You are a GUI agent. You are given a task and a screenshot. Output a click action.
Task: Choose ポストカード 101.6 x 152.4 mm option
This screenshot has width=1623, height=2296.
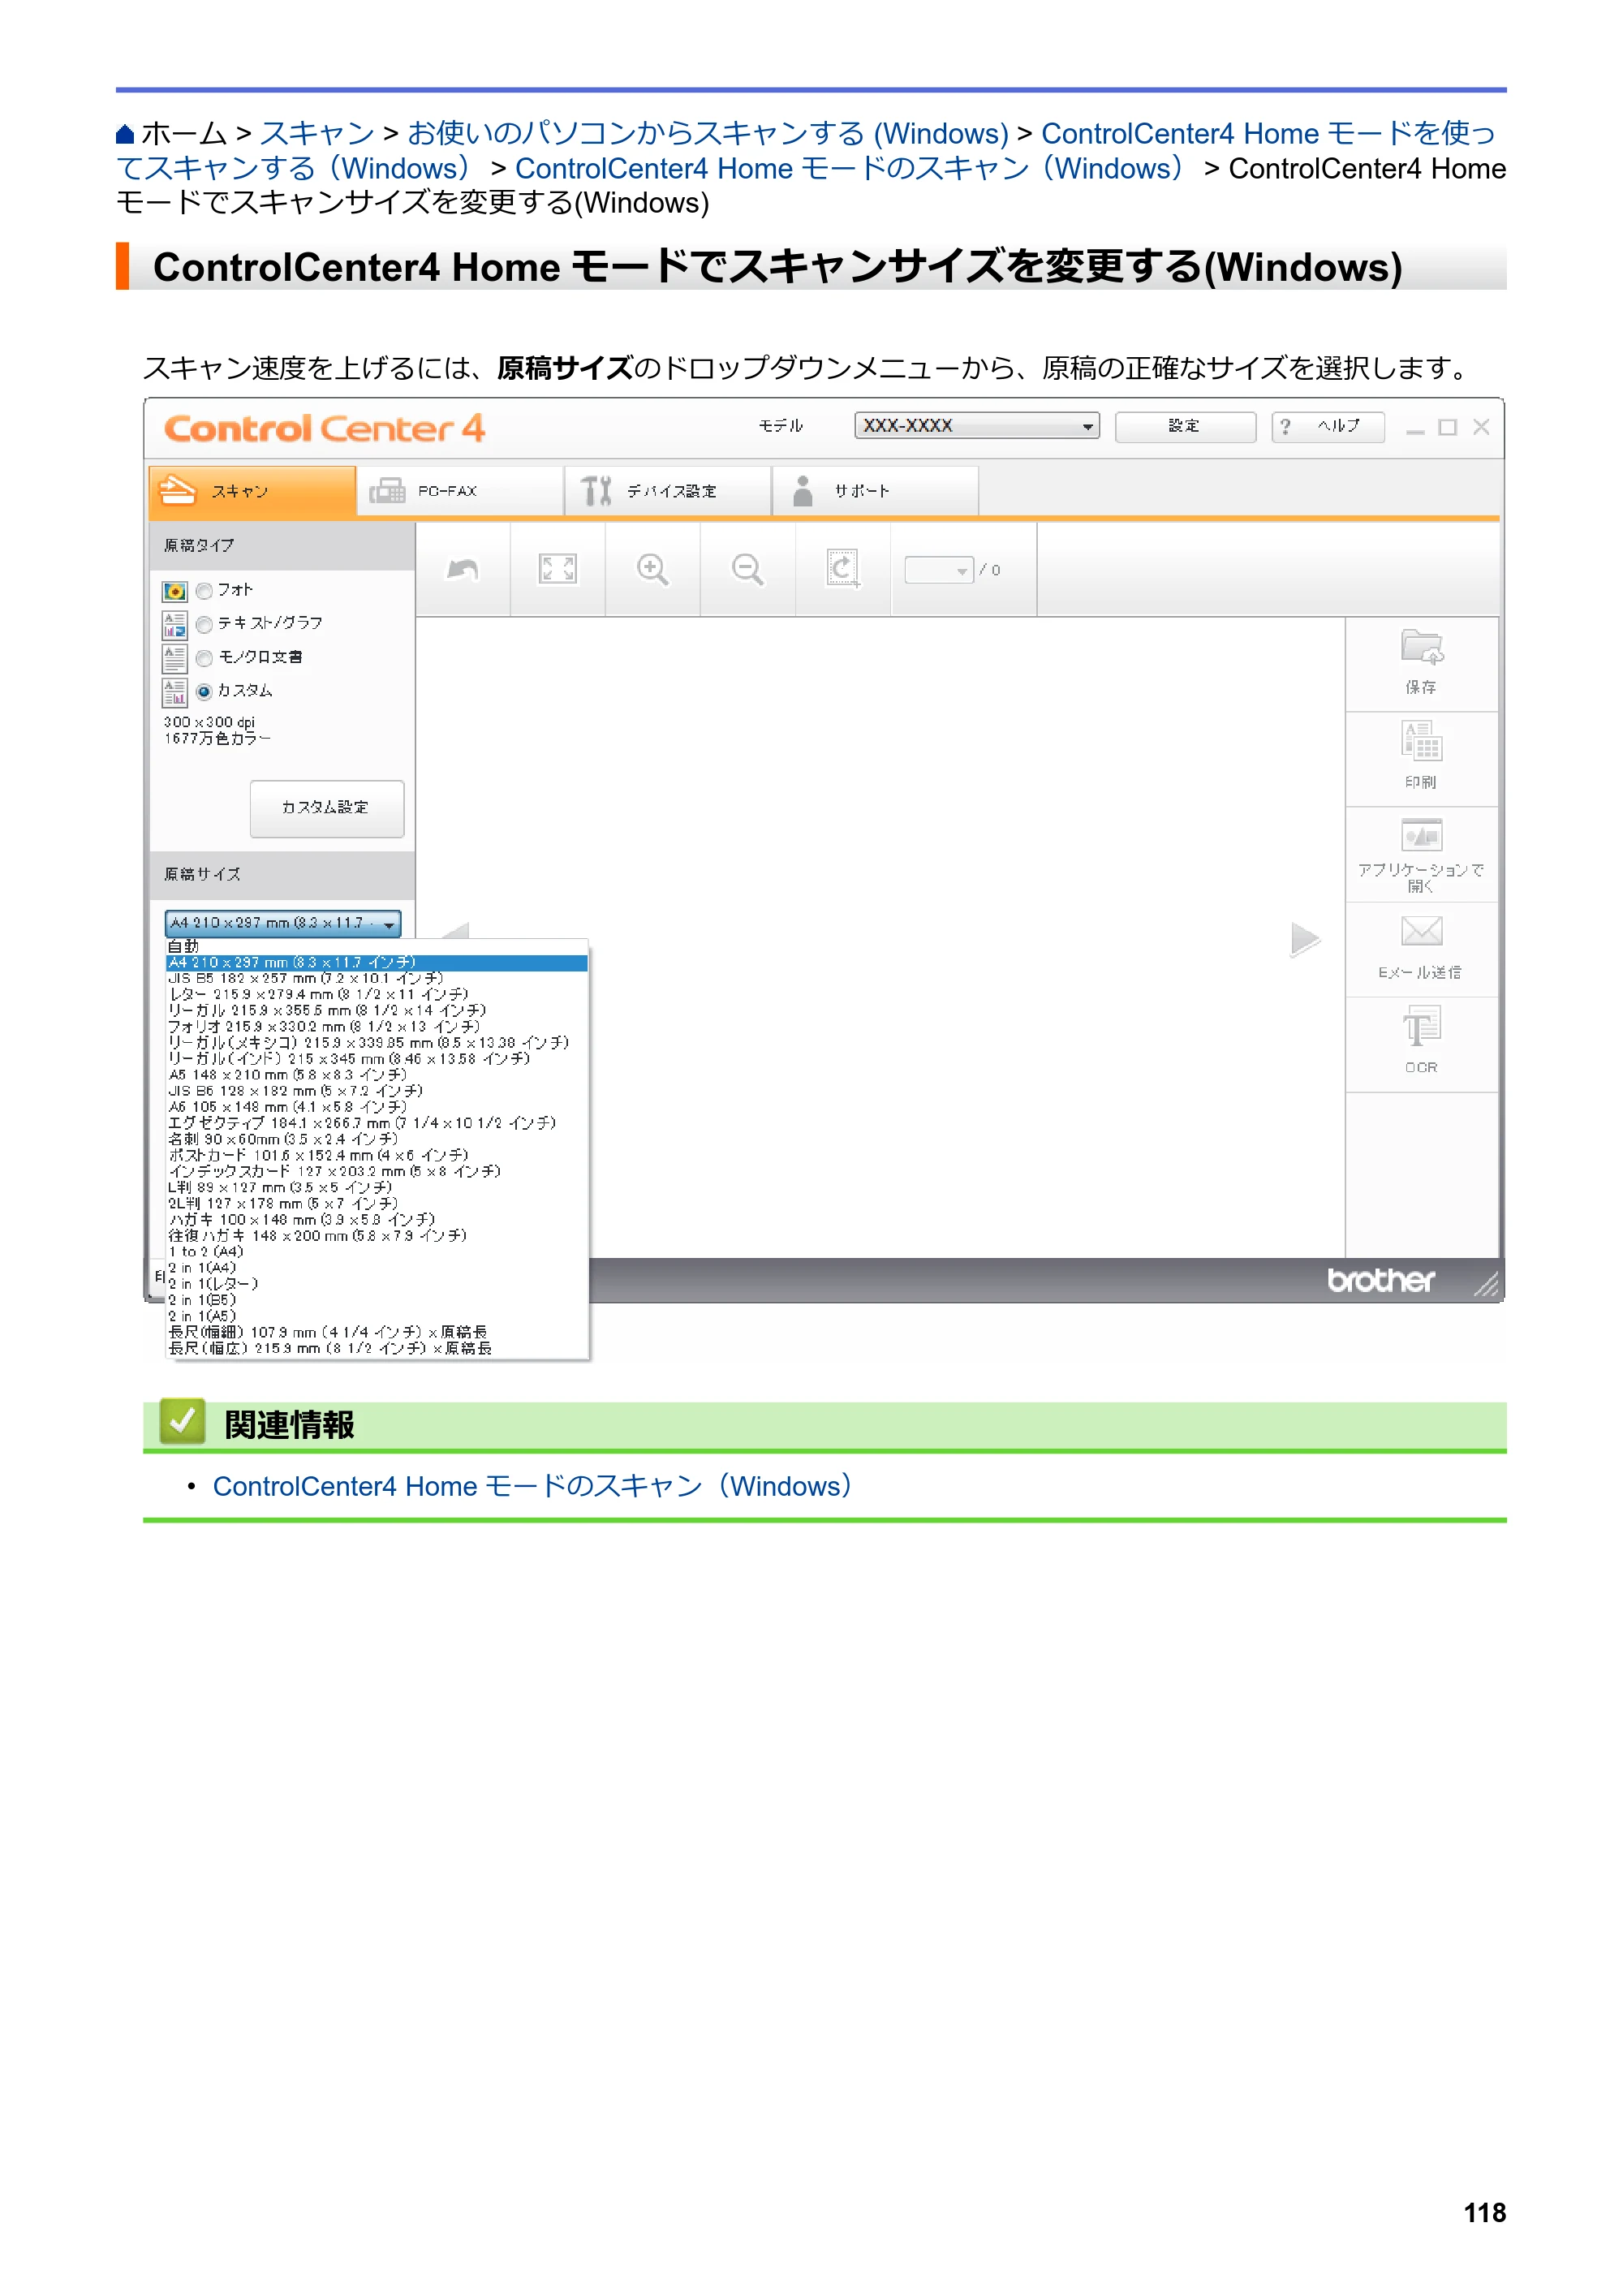pyautogui.click(x=376, y=1156)
